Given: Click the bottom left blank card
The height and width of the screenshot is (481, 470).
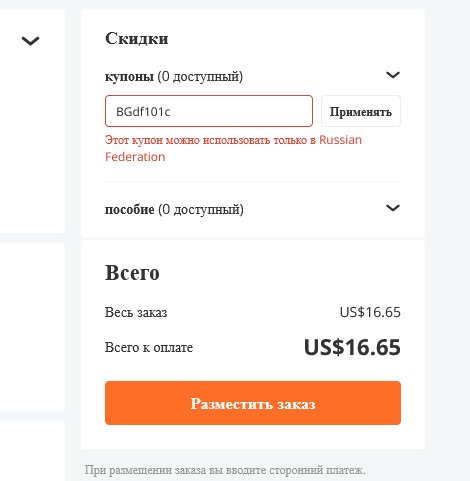Looking at the screenshot, I should [x=32, y=451].
